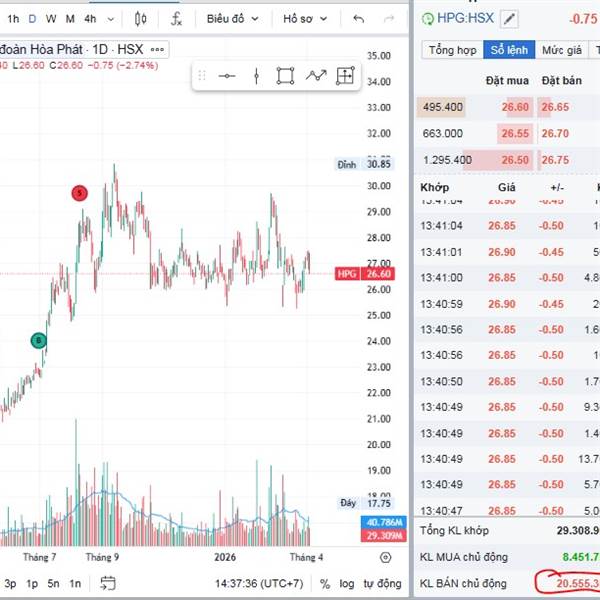The width and height of the screenshot is (600, 600).
Task: Click the Tổng KL khớp row
Action: click(x=507, y=531)
